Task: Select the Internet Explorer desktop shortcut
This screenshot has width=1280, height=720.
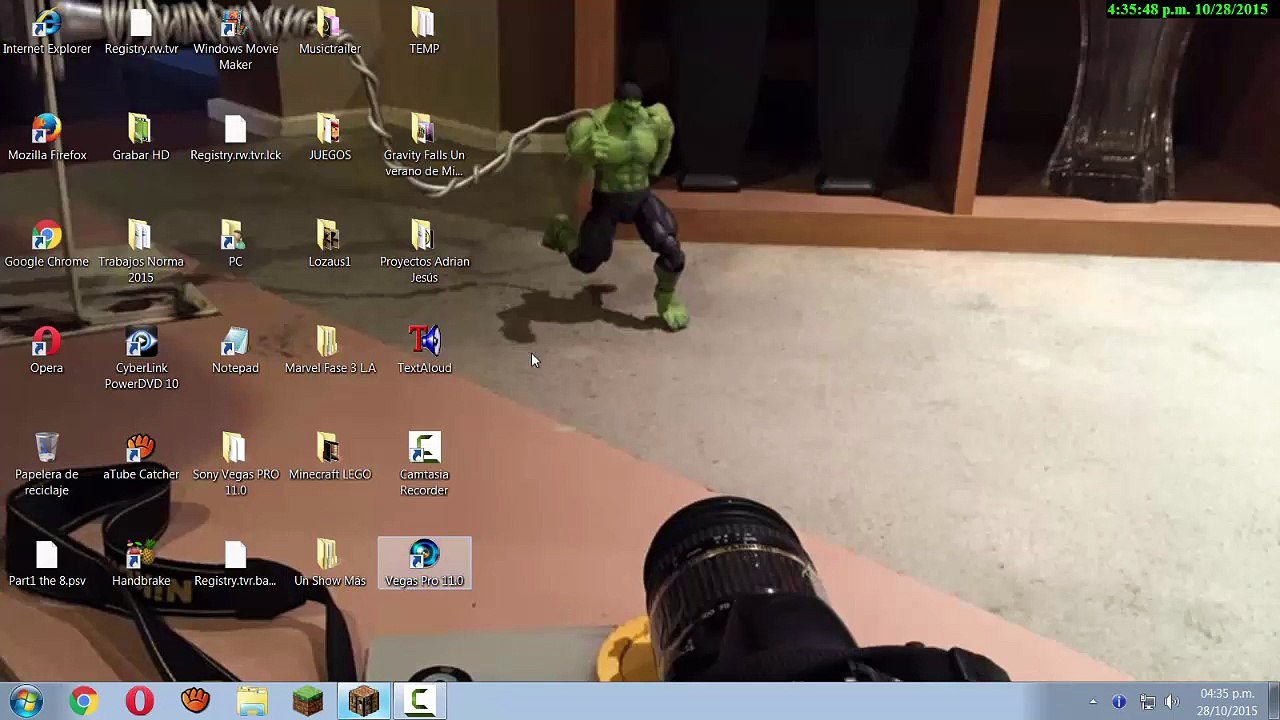Action: tap(46, 31)
